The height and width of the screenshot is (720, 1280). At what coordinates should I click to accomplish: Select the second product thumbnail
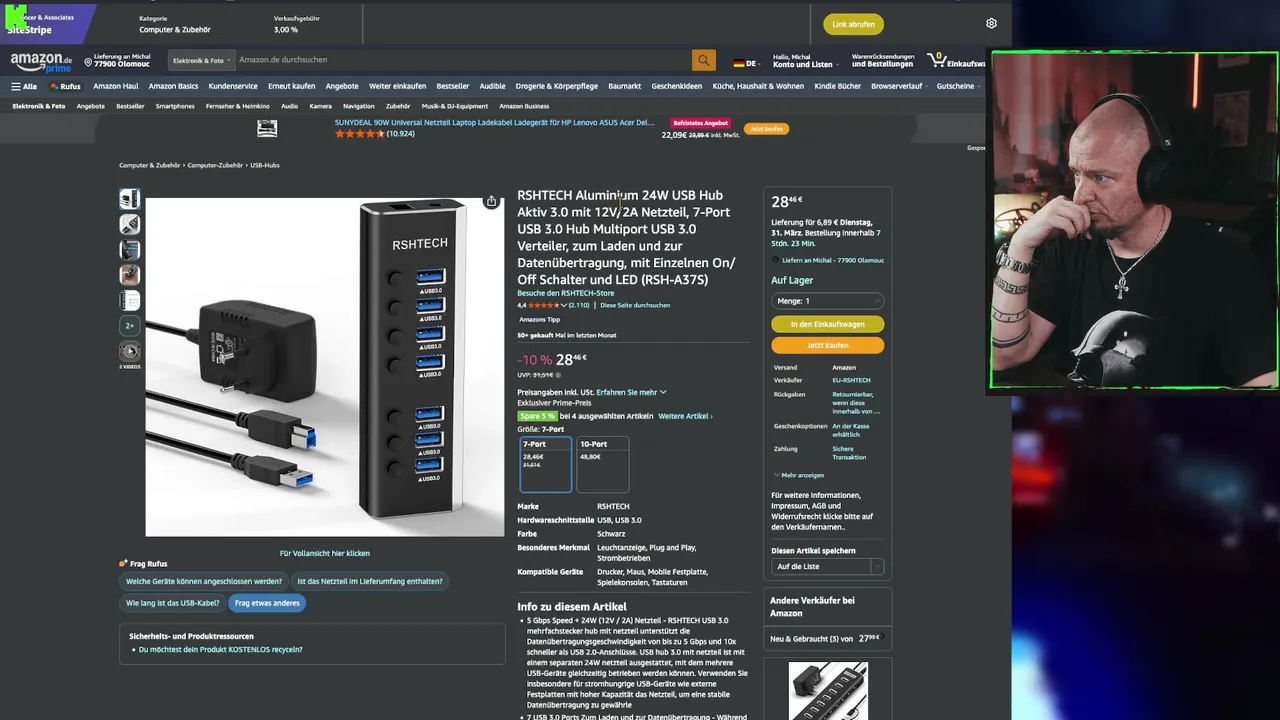click(130, 224)
